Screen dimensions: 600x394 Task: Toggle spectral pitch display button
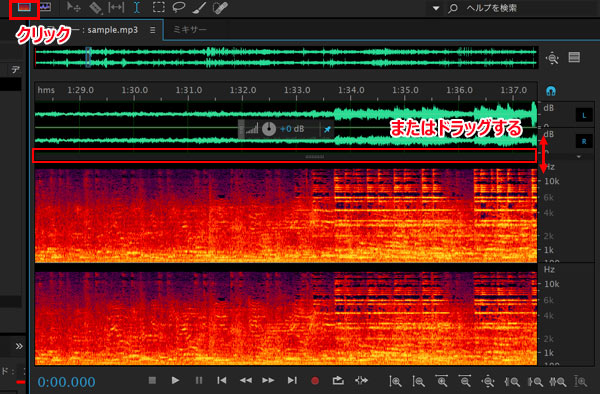click(45, 7)
